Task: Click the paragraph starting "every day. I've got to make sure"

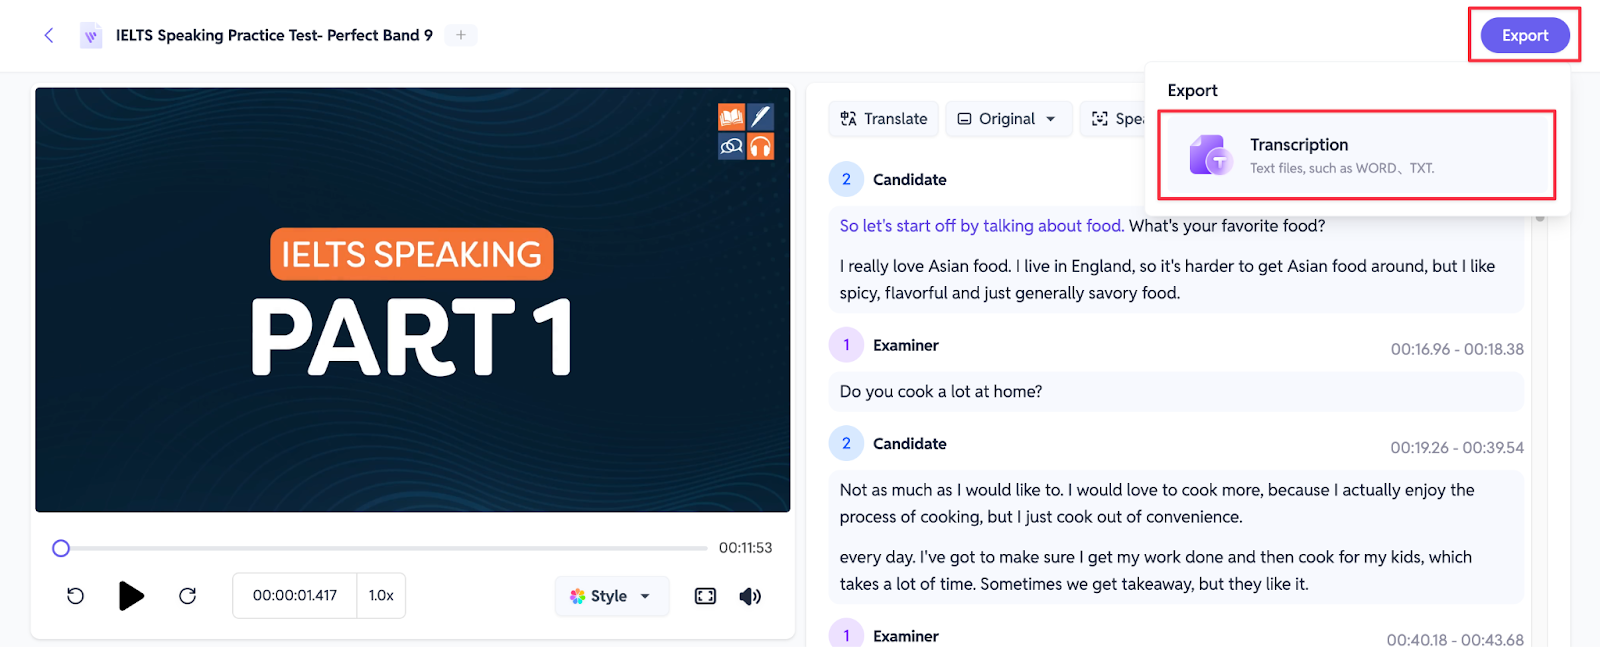Action: (x=1156, y=570)
